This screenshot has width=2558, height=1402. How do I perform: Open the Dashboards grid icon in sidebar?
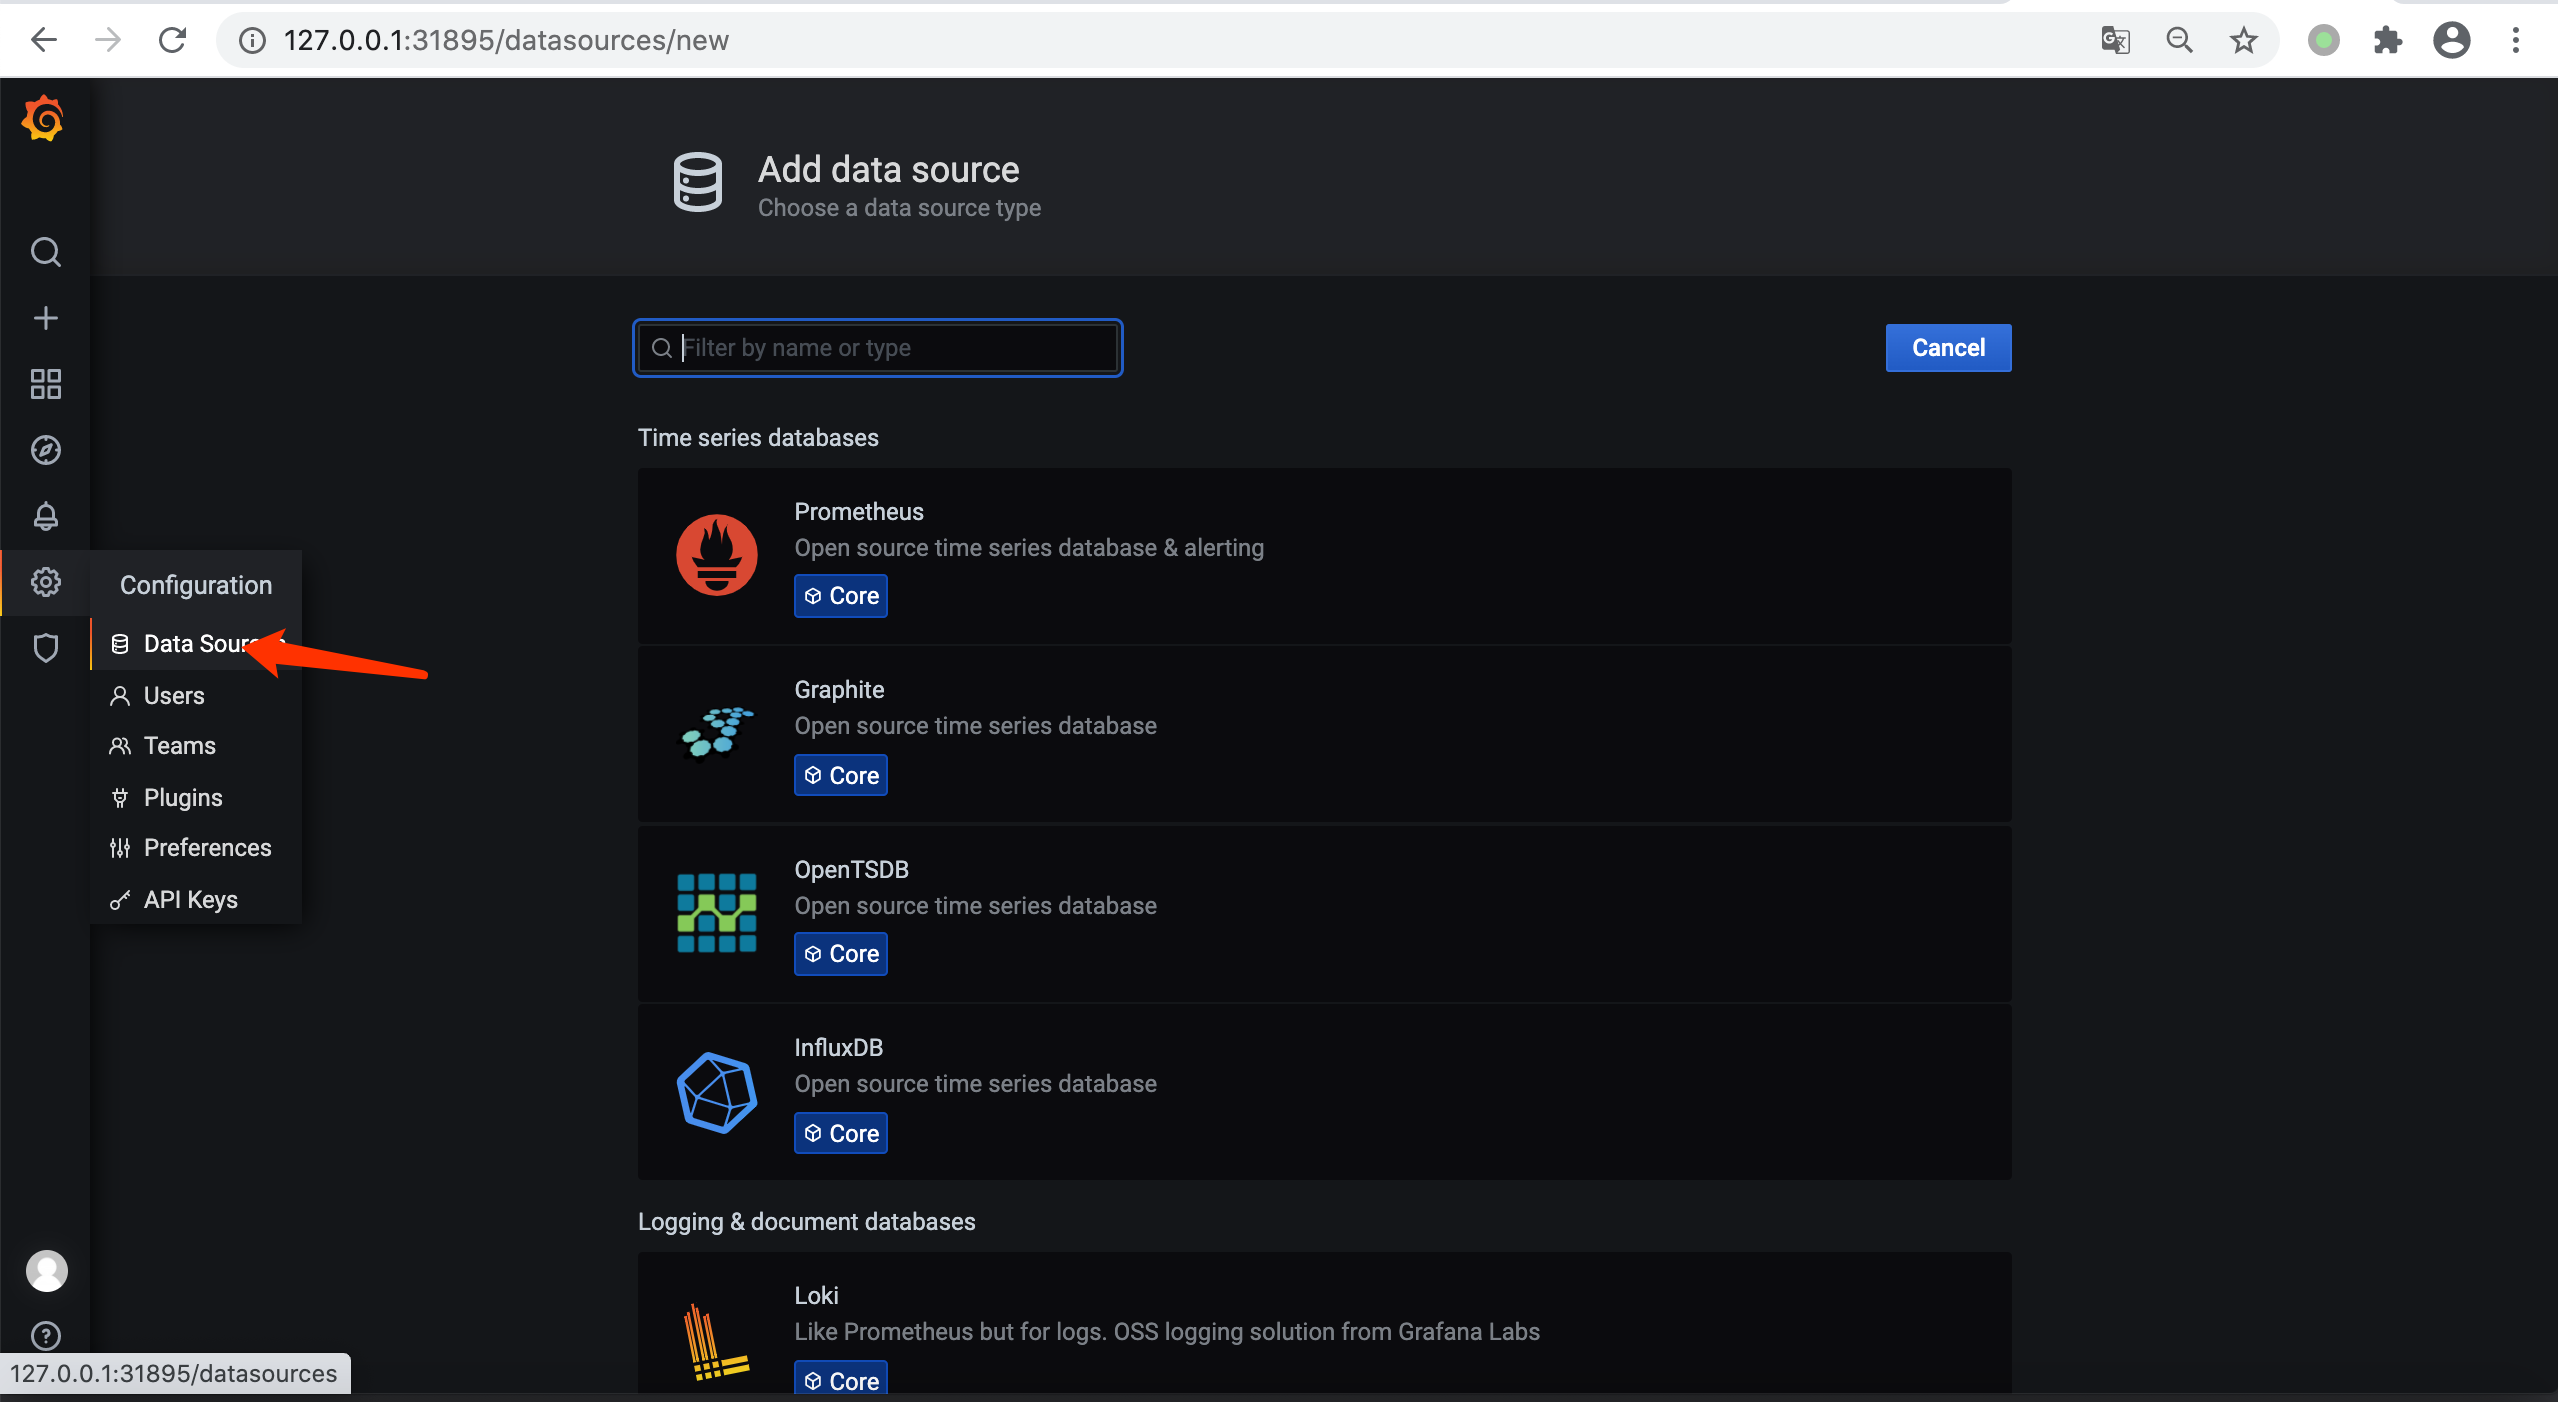point(46,384)
